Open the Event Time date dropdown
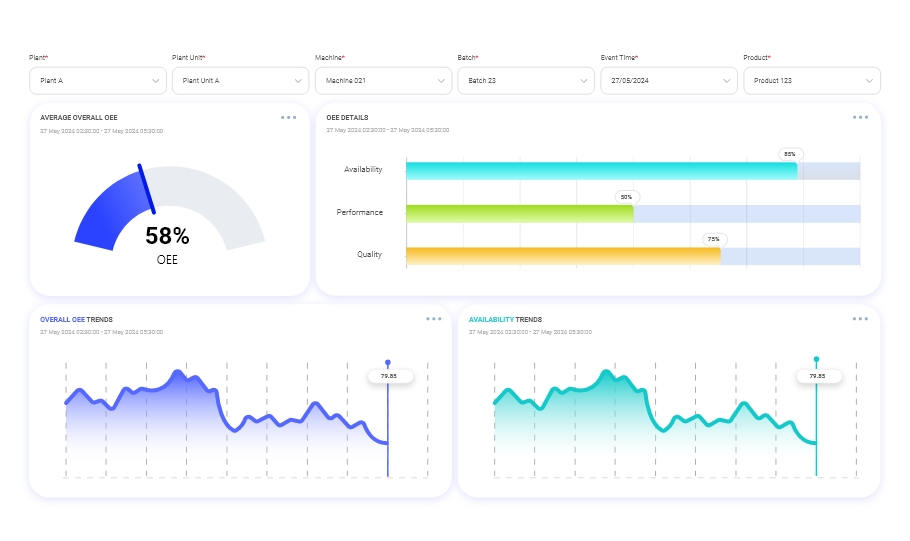Viewport: 910px width, 541px height. (669, 80)
